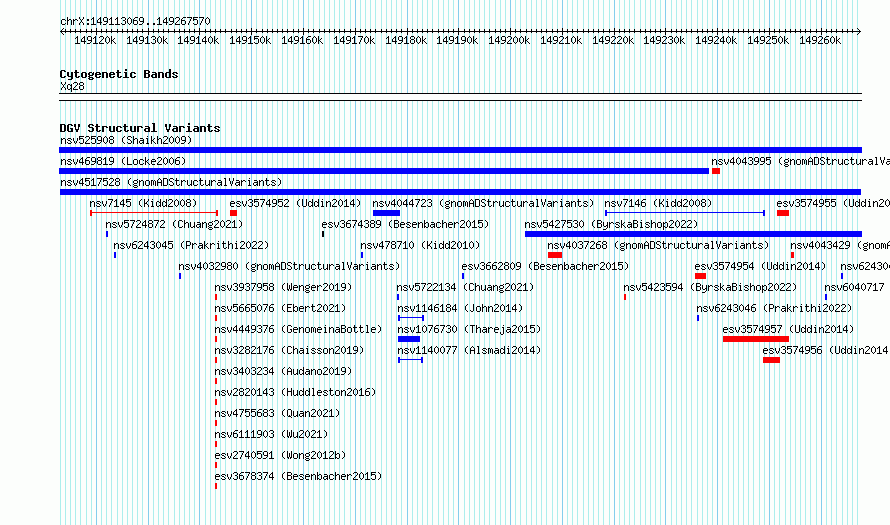This screenshot has width=890, height=525.
Task: Open esv3678374 (Besenbacher2015) variant
Action: pyautogui.click(x=298, y=476)
